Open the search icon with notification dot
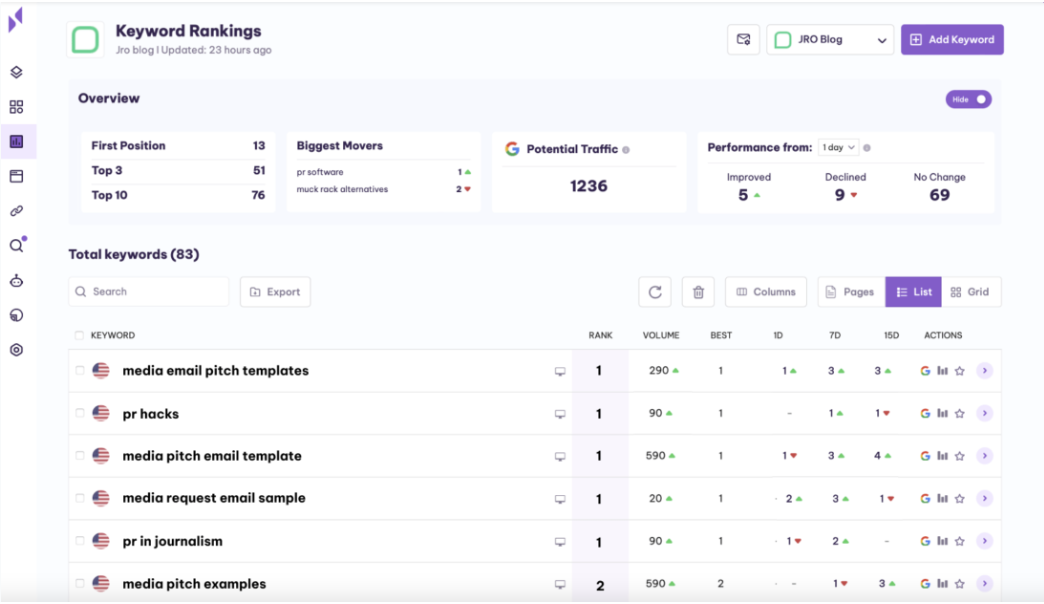 17,245
